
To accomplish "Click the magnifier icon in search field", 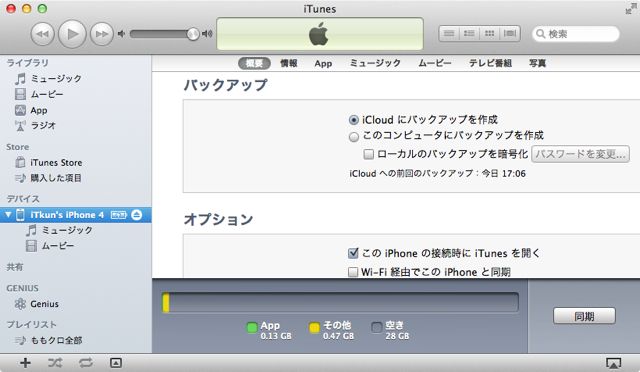I will 540,34.
